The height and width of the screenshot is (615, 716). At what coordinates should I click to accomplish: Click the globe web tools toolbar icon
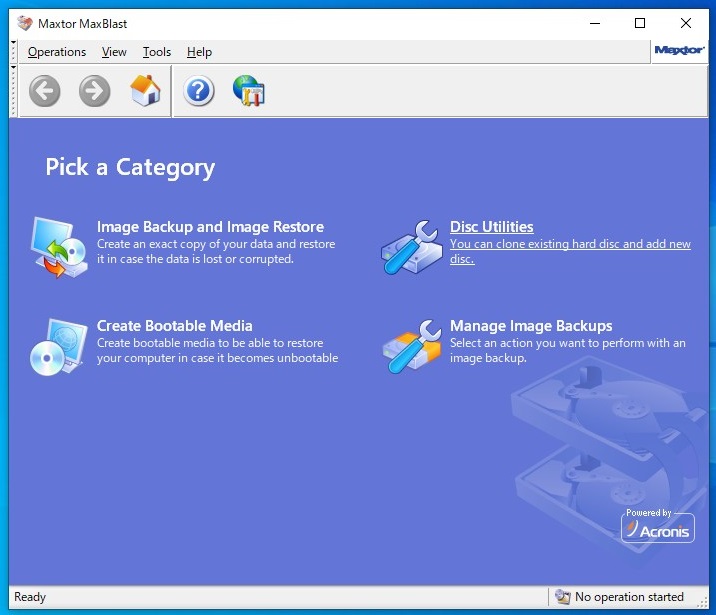coord(249,90)
